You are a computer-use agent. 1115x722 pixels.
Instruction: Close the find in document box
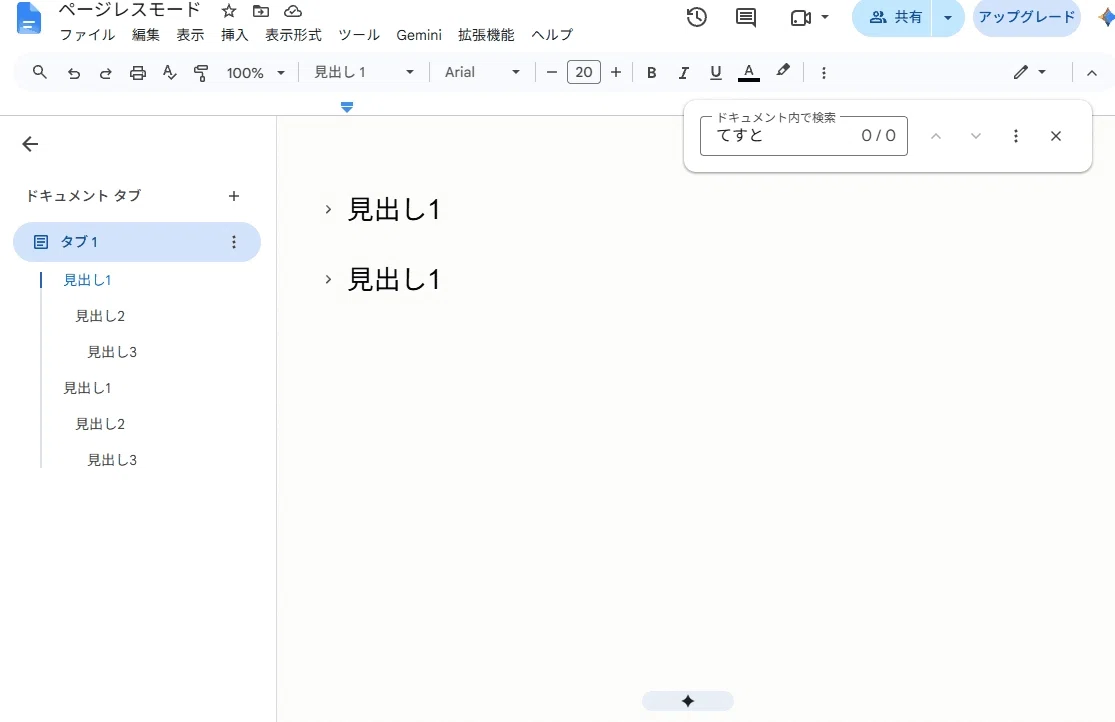click(x=1056, y=136)
